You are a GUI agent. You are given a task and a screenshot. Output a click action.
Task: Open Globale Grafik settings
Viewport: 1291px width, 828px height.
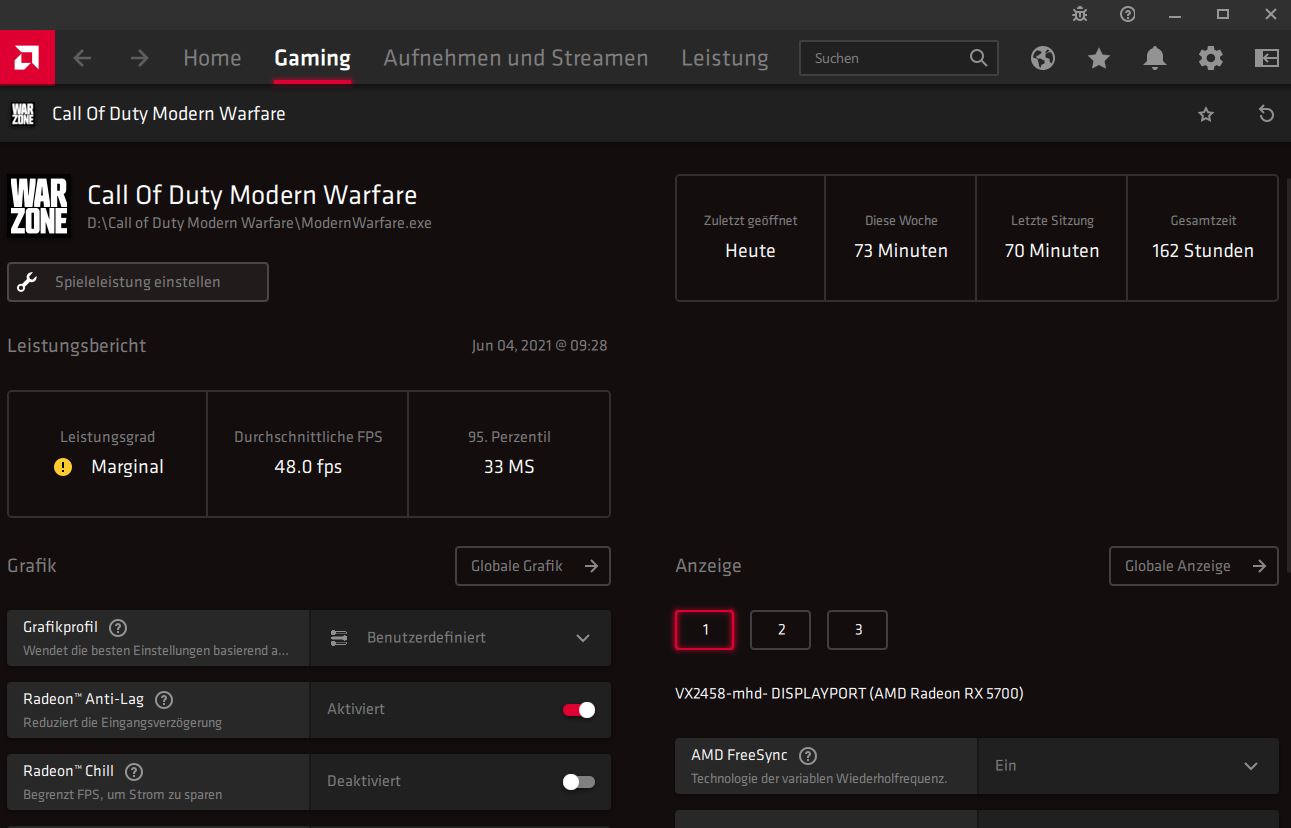pyautogui.click(x=533, y=566)
